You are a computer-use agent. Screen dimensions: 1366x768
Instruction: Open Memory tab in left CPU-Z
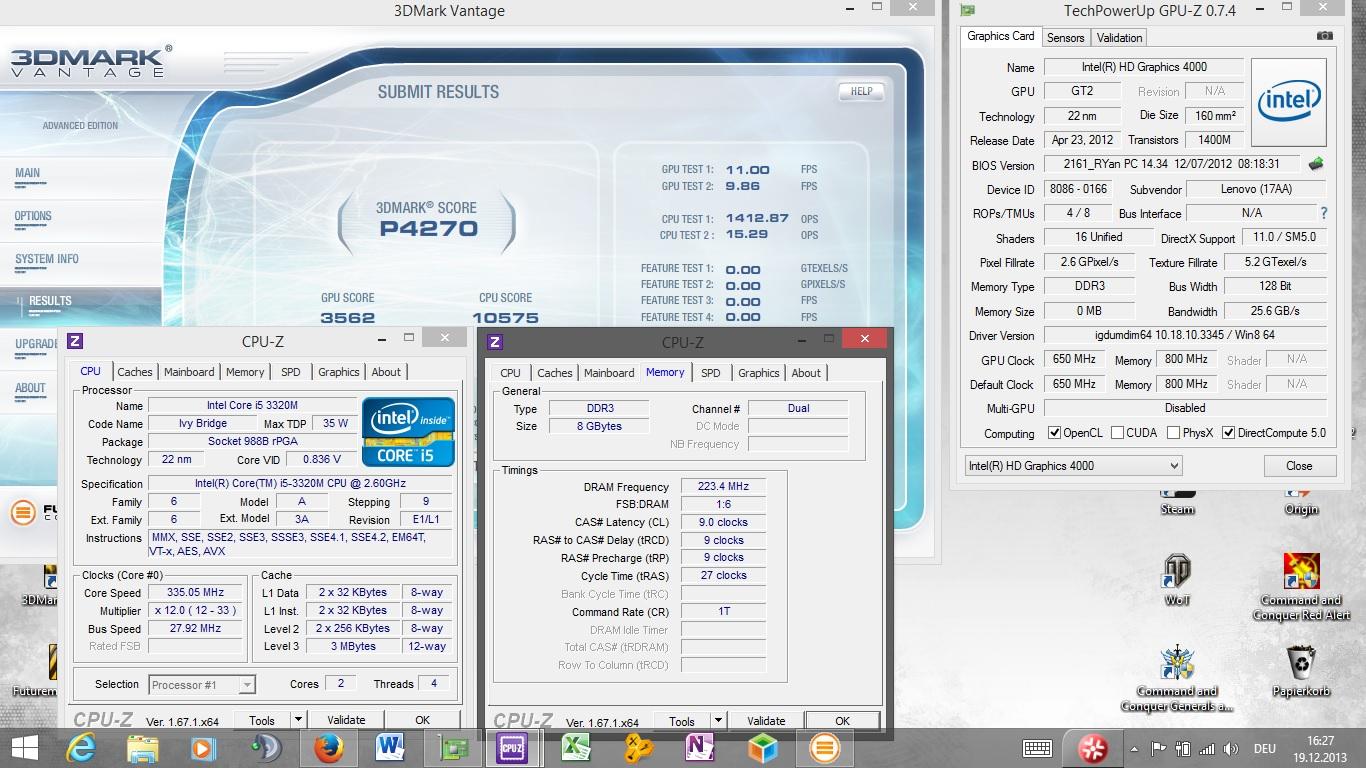(245, 372)
